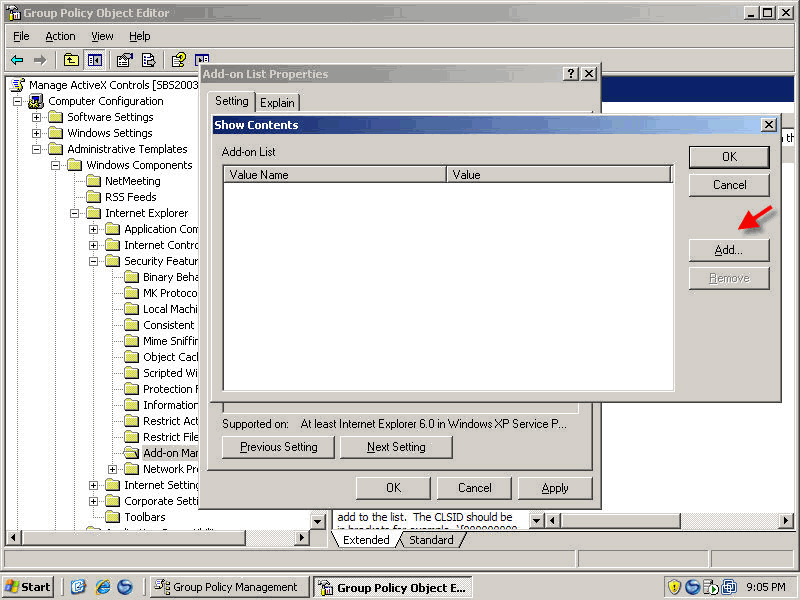The width and height of the screenshot is (800, 600).
Task: Expand the Application Compatibility node
Action: pyautogui.click(x=93, y=230)
